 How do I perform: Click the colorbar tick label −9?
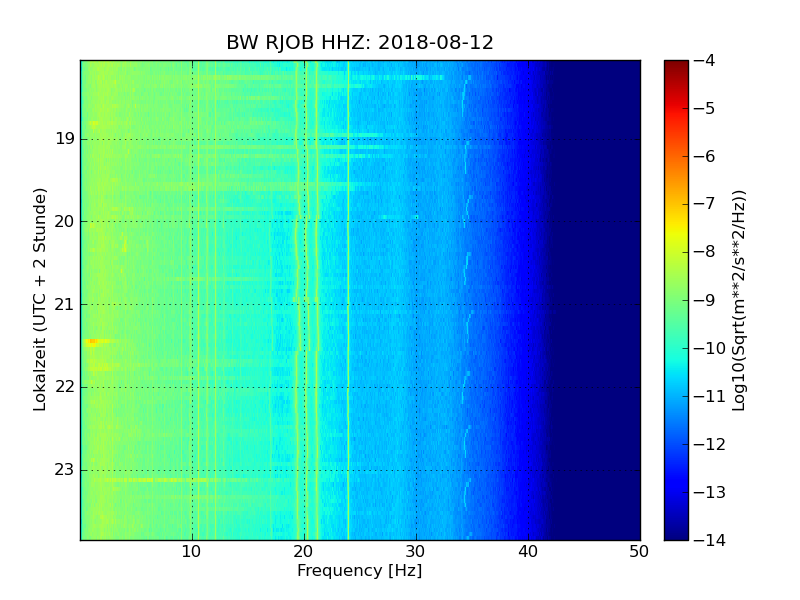705,300
